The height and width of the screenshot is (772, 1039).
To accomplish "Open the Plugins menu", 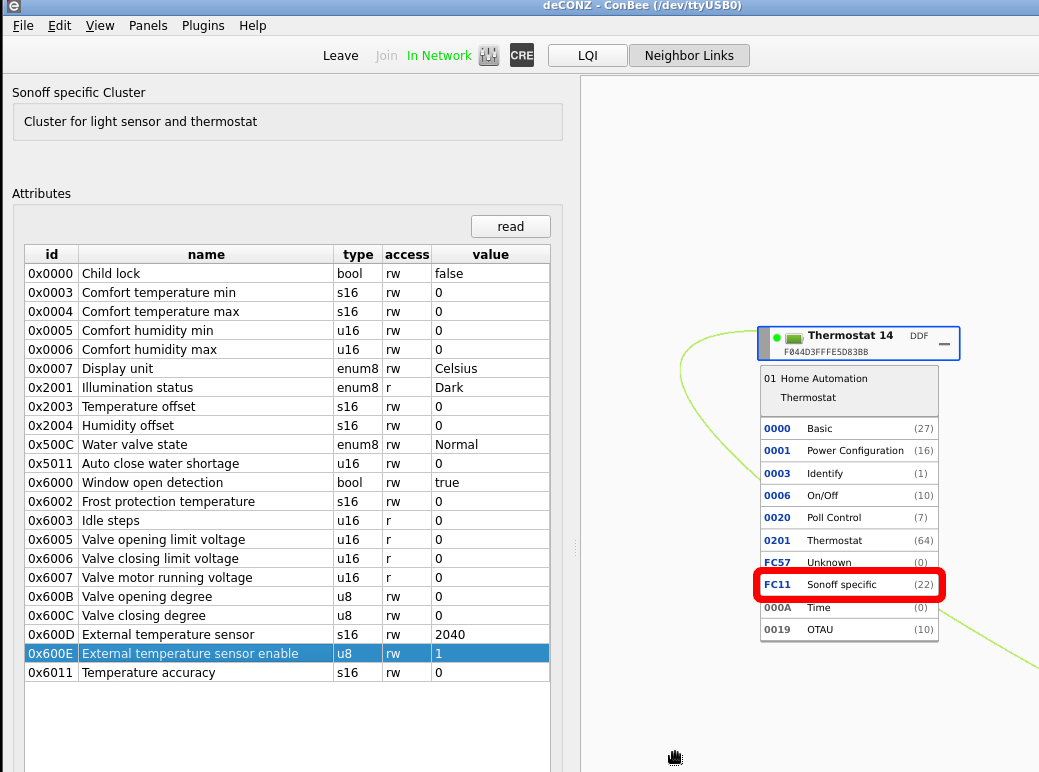I will (x=203, y=26).
